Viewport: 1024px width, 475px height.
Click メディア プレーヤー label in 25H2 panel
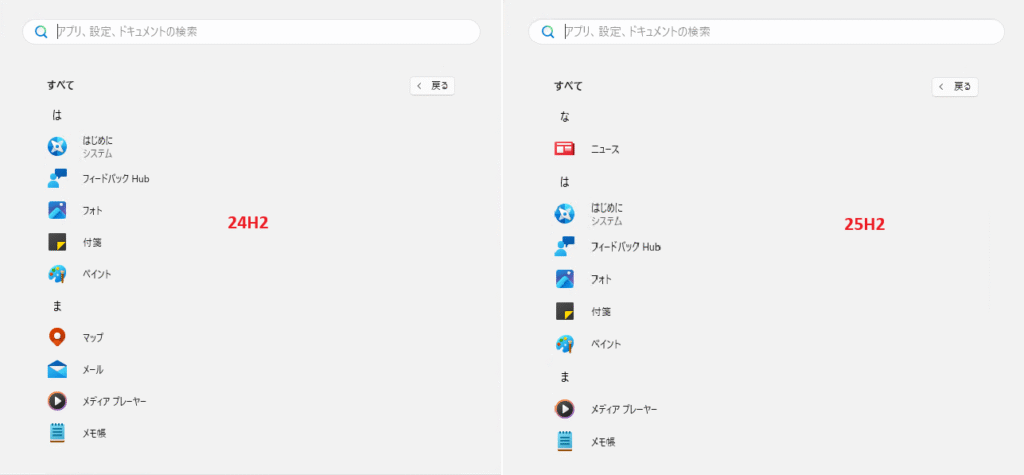pyautogui.click(x=624, y=409)
